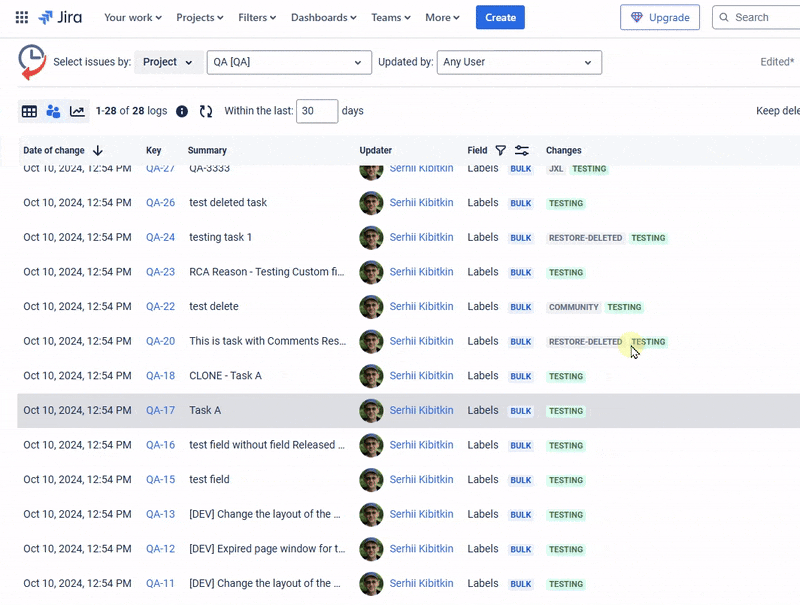Open the chart view icon
Image resolution: width=800 pixels, height=605 pixels.
[77, 111]
